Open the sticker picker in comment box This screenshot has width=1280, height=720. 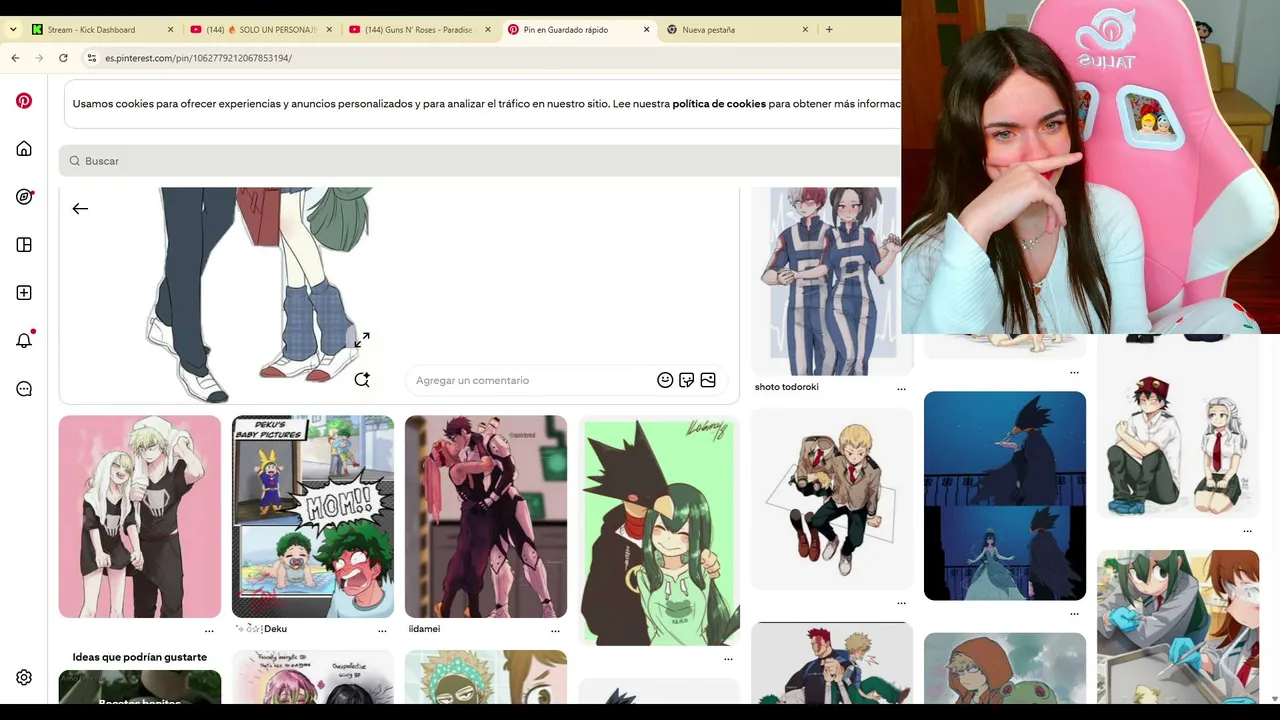tap(686, 380)
